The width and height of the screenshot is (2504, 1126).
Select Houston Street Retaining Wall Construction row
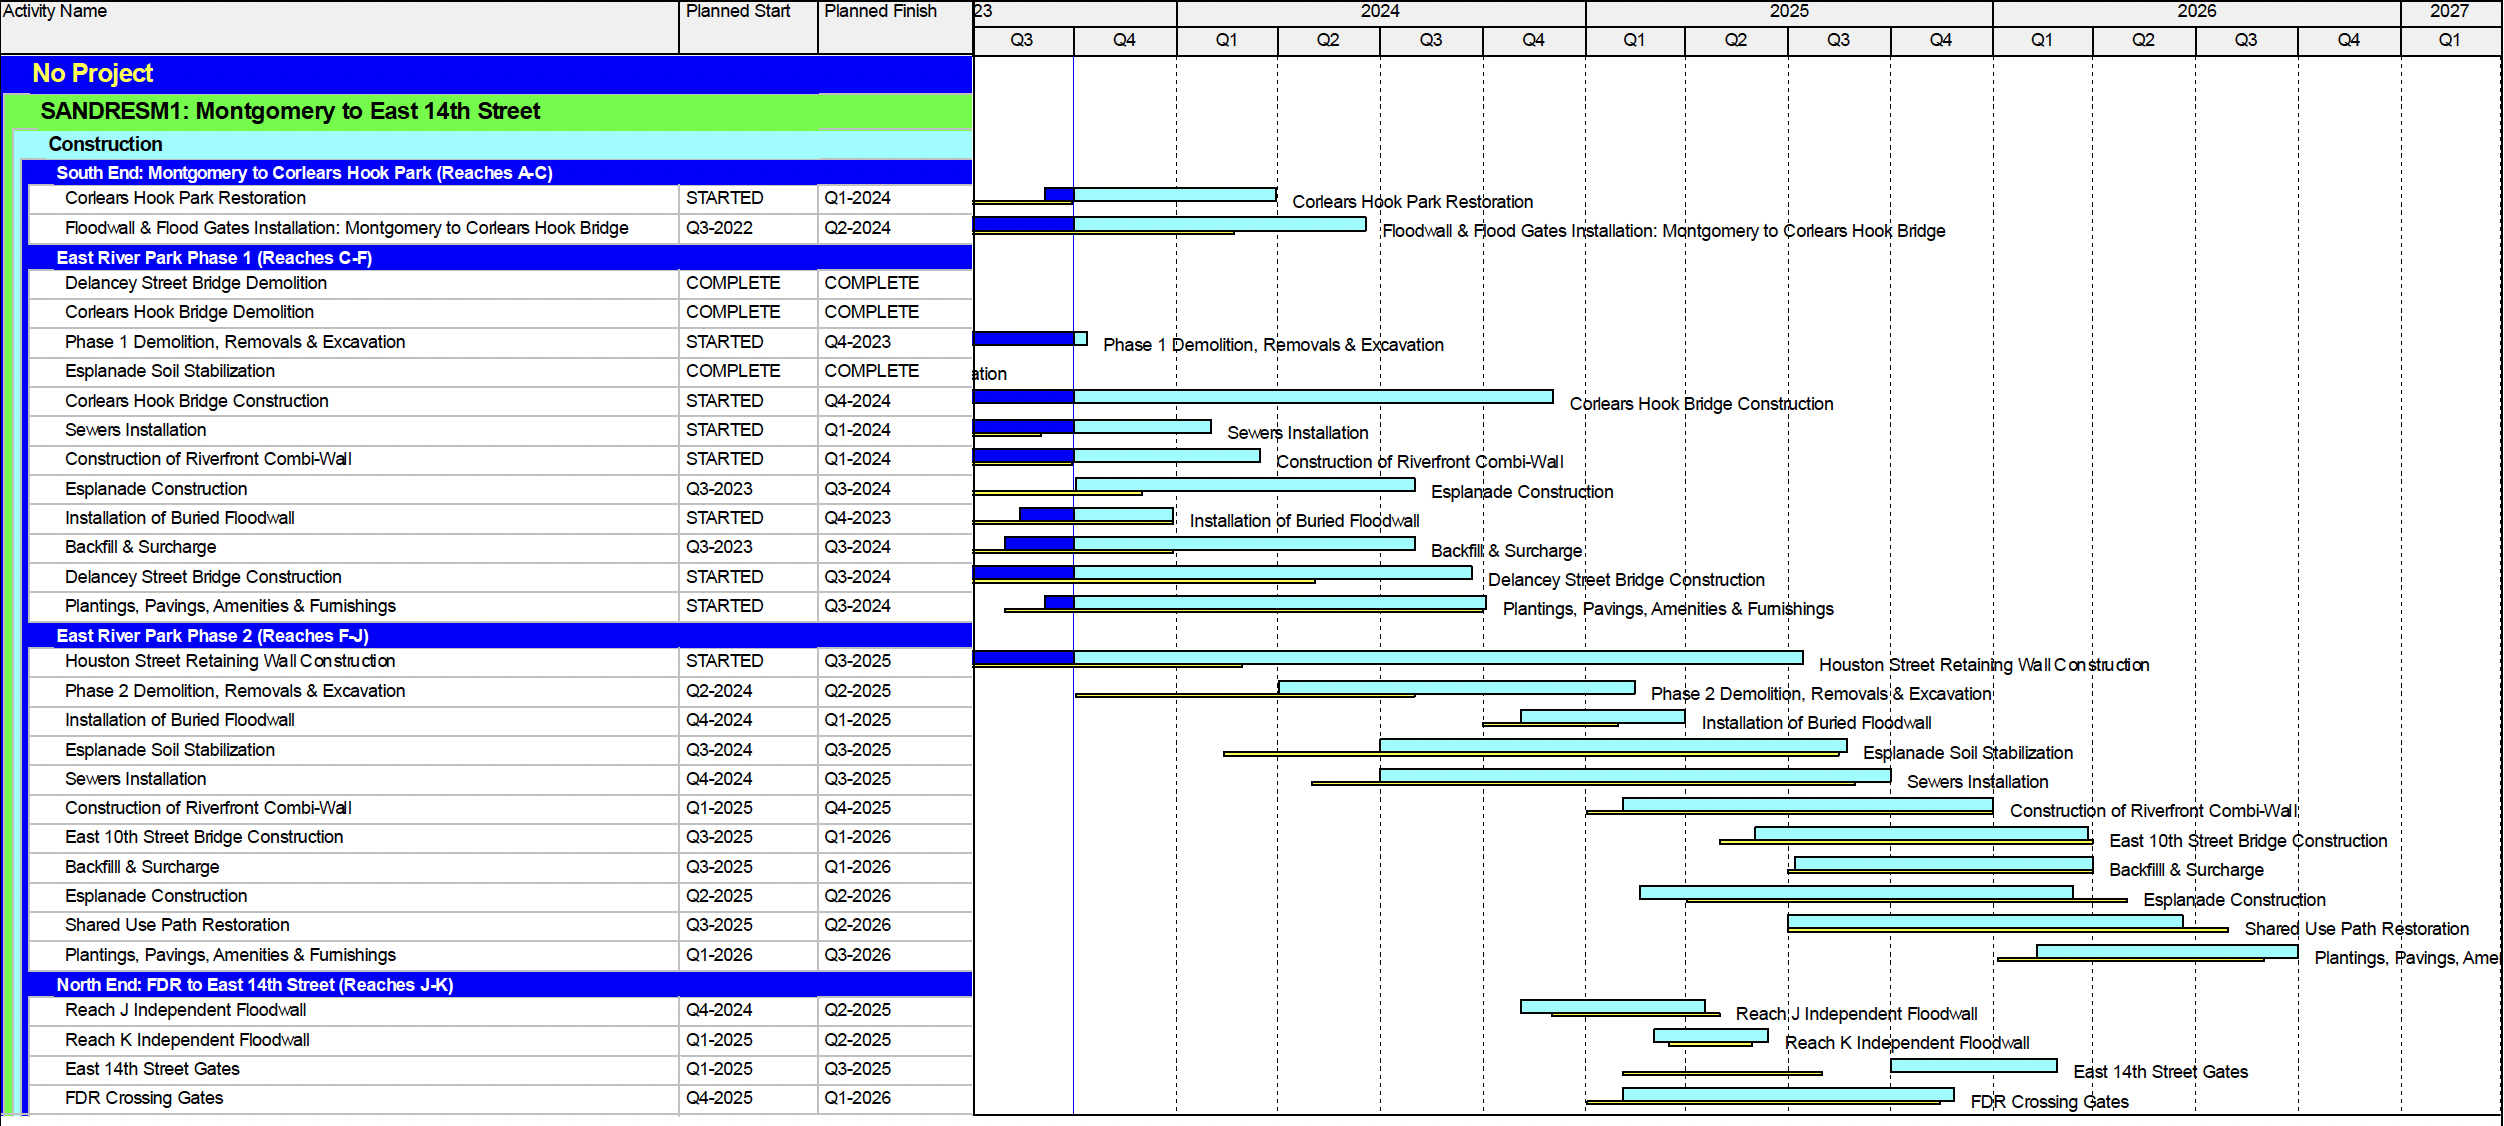click(499, 661)
